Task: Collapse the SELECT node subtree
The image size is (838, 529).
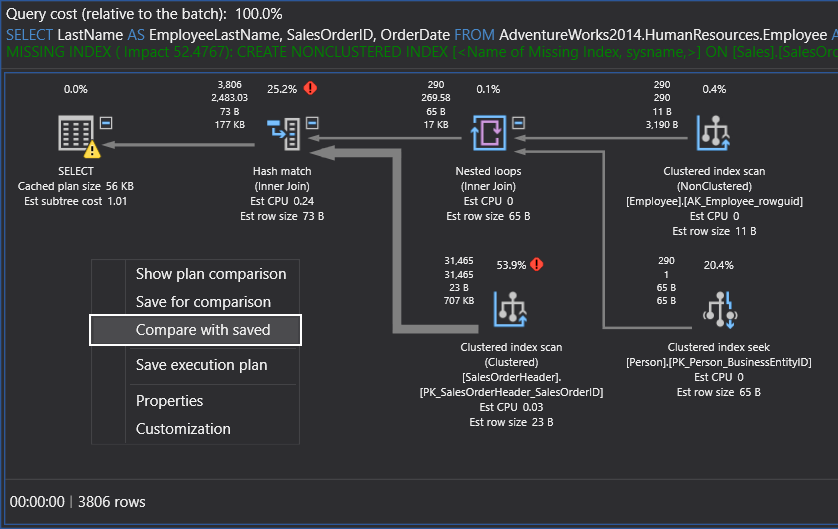Action: pos(106,123)
